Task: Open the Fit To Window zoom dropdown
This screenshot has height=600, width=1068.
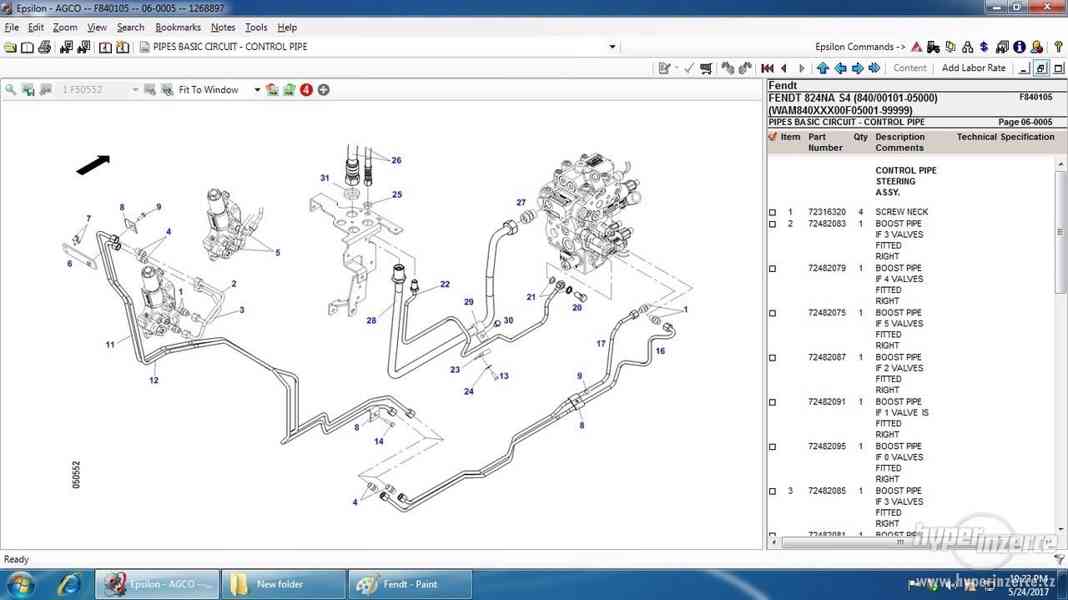Action: tap(257, 90)
